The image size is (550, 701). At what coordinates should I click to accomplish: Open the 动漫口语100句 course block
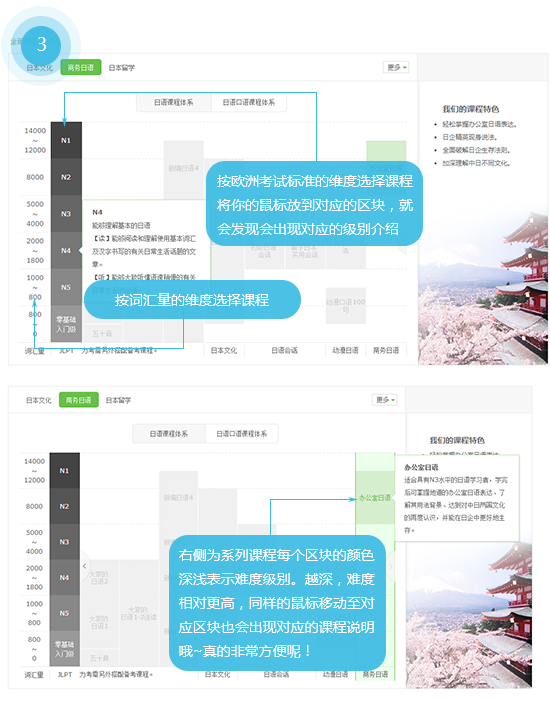click(x=346, y=305)
